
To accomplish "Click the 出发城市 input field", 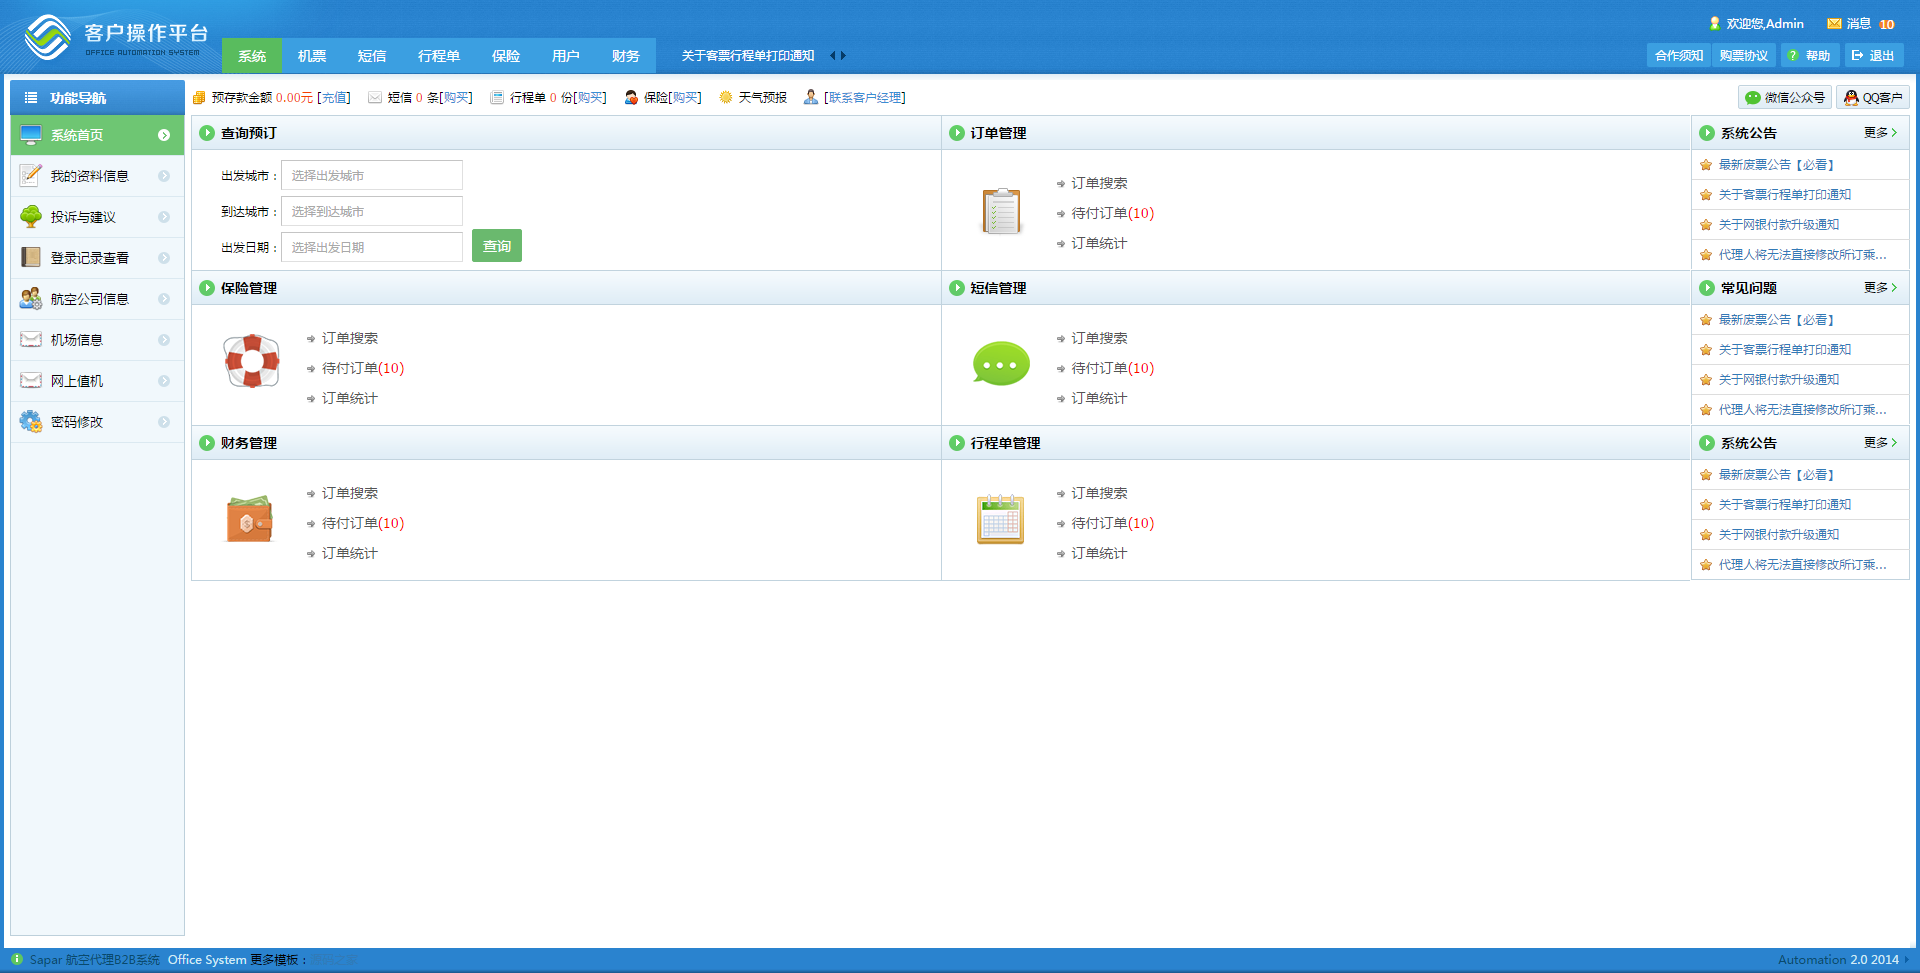I will coord(372,175).
